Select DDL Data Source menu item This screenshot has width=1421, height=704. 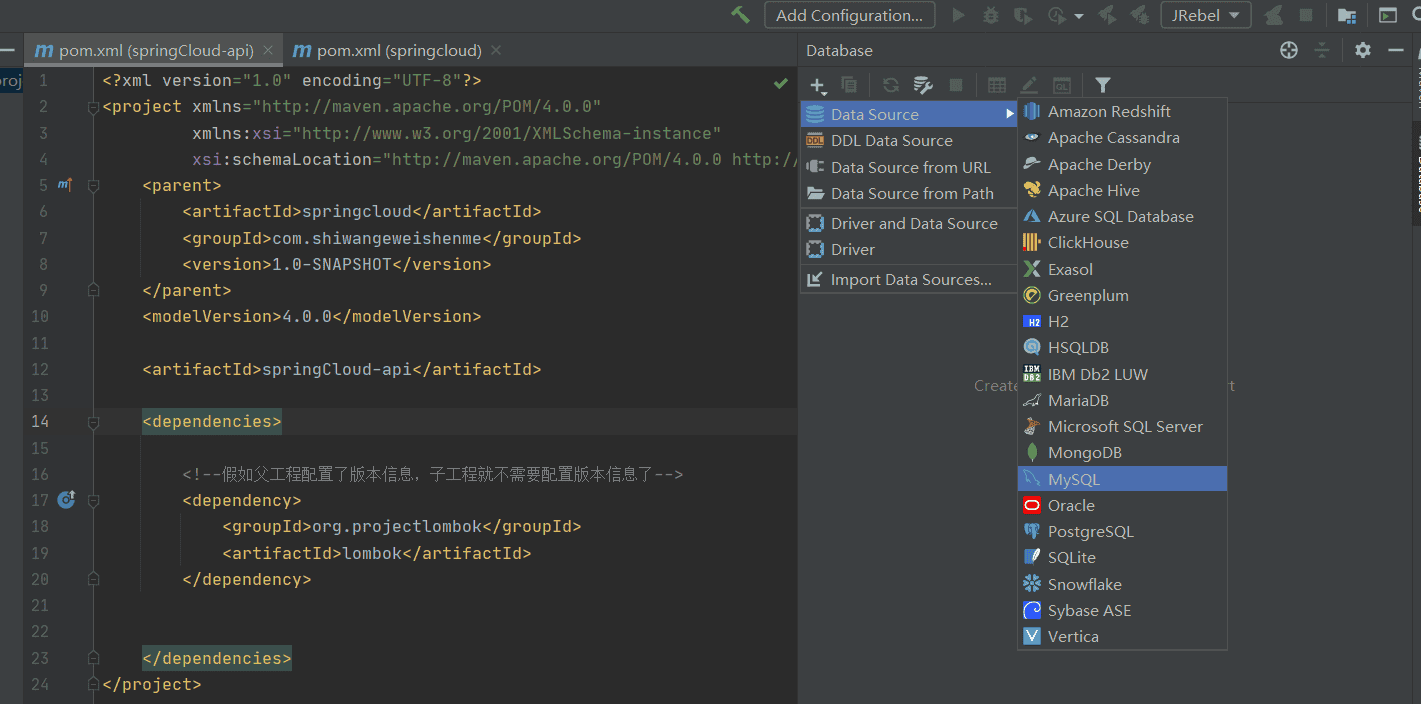pos(909,141)
